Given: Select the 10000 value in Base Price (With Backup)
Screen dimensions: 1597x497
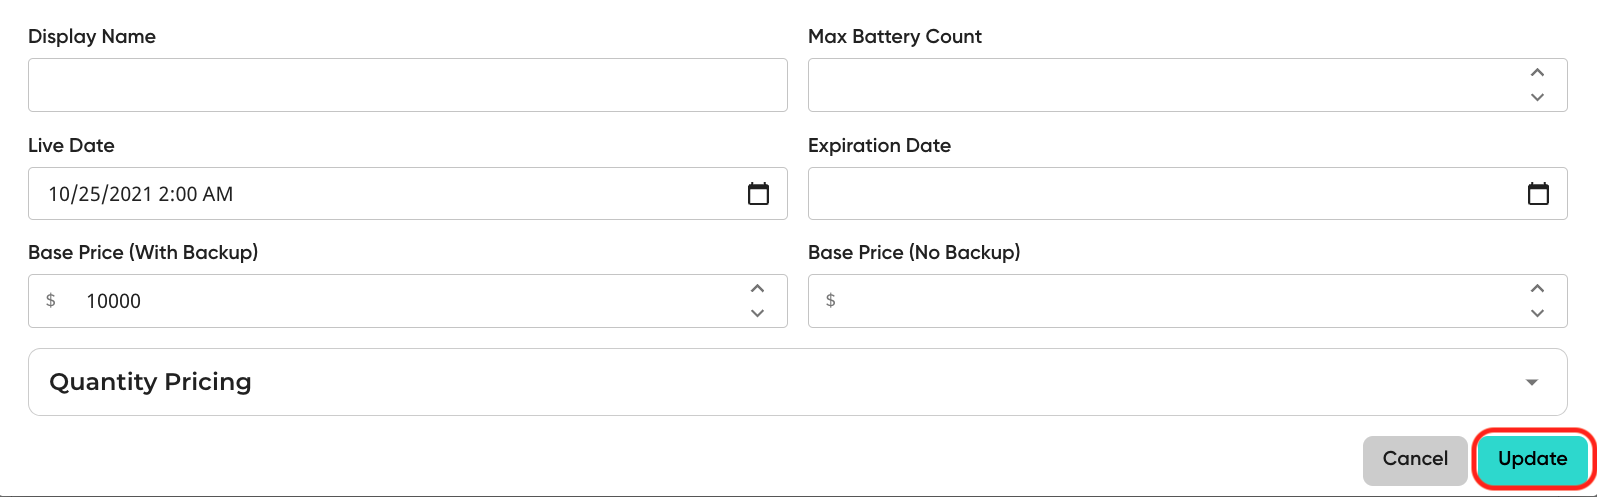Looking at the screenshot, I should click(113, 301).
